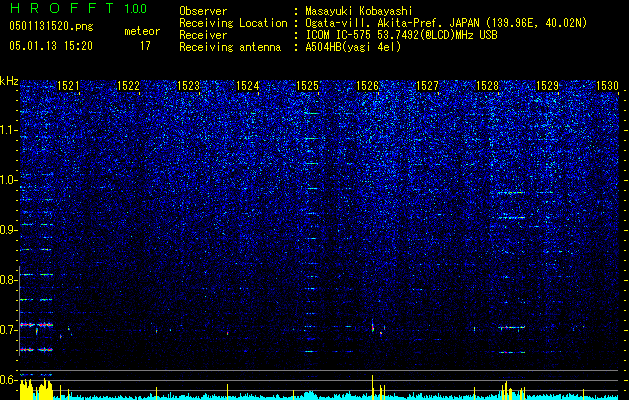Click the 0.9 frequency axis label
Image resolution: width=629 pixels, height=400 pixels.
click(x=9, y=230)
